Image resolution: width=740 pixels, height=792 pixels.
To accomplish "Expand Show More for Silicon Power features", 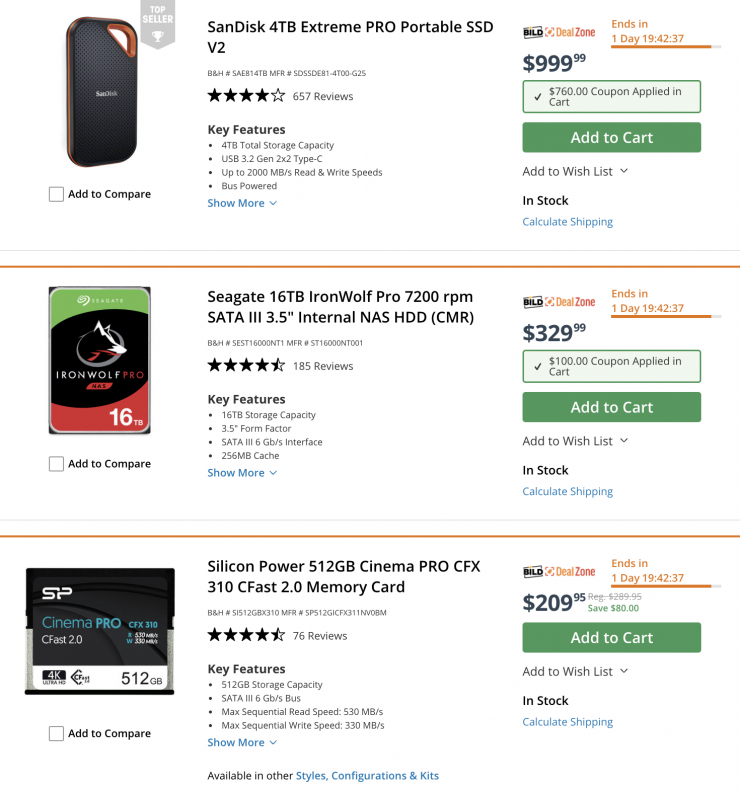I will pos(242,743).
